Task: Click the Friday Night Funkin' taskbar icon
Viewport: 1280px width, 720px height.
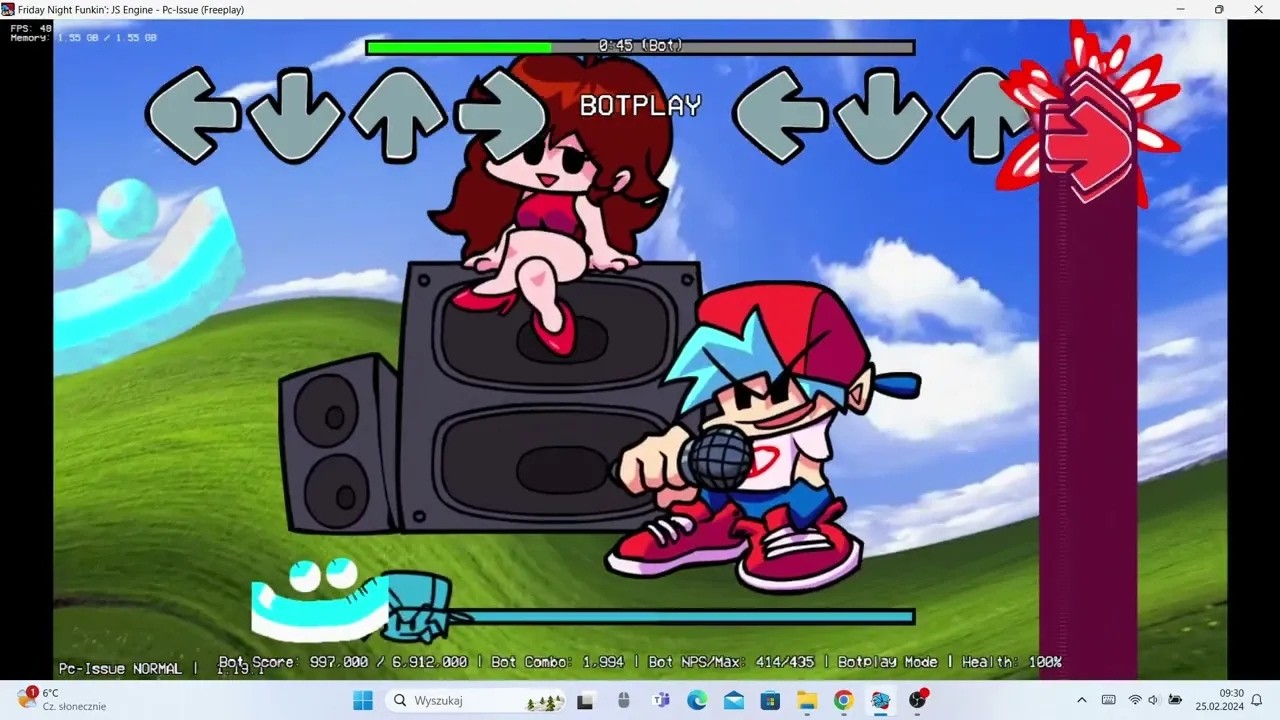Action: point(880,700)
